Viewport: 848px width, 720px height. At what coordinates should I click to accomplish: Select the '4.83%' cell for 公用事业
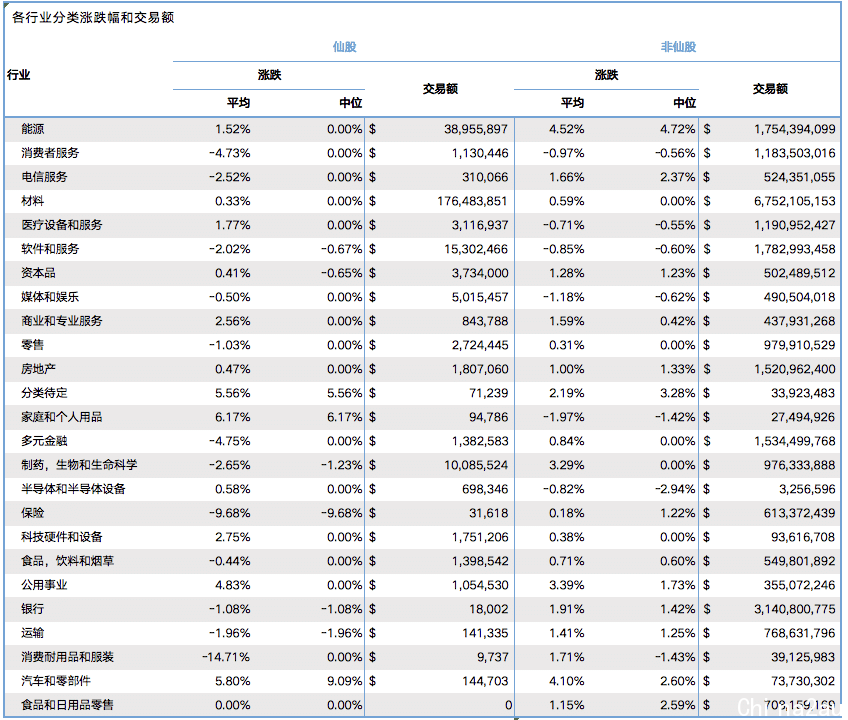(x=233, y=585)
